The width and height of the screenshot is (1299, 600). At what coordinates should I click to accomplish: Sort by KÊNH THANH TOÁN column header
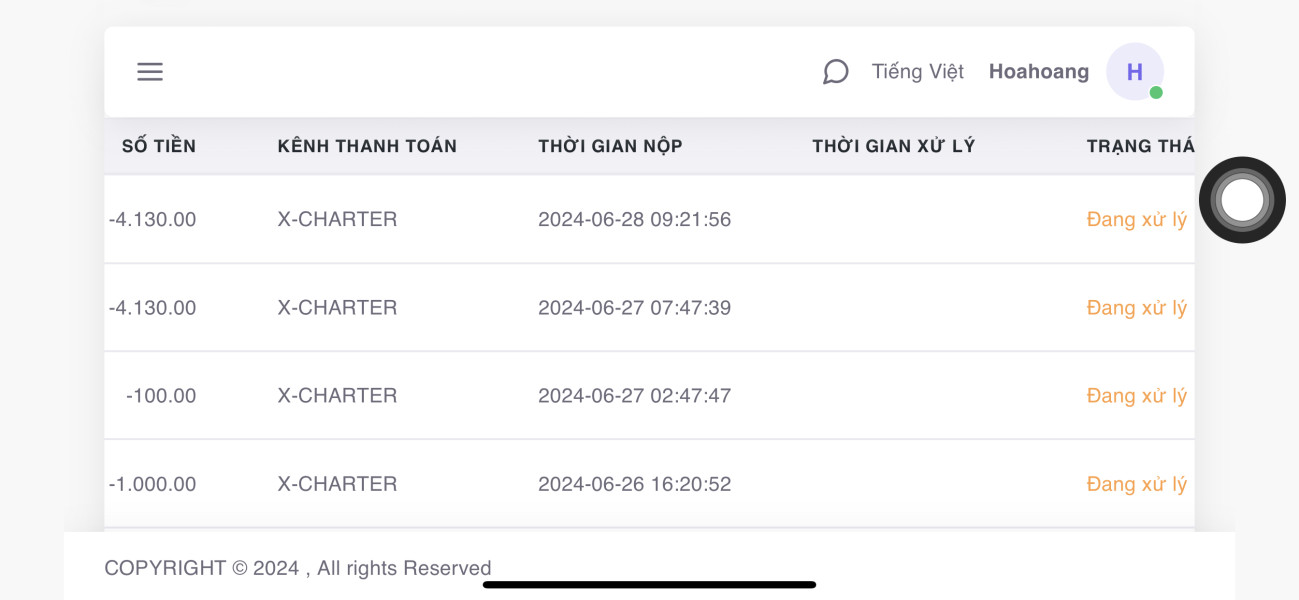367,146
